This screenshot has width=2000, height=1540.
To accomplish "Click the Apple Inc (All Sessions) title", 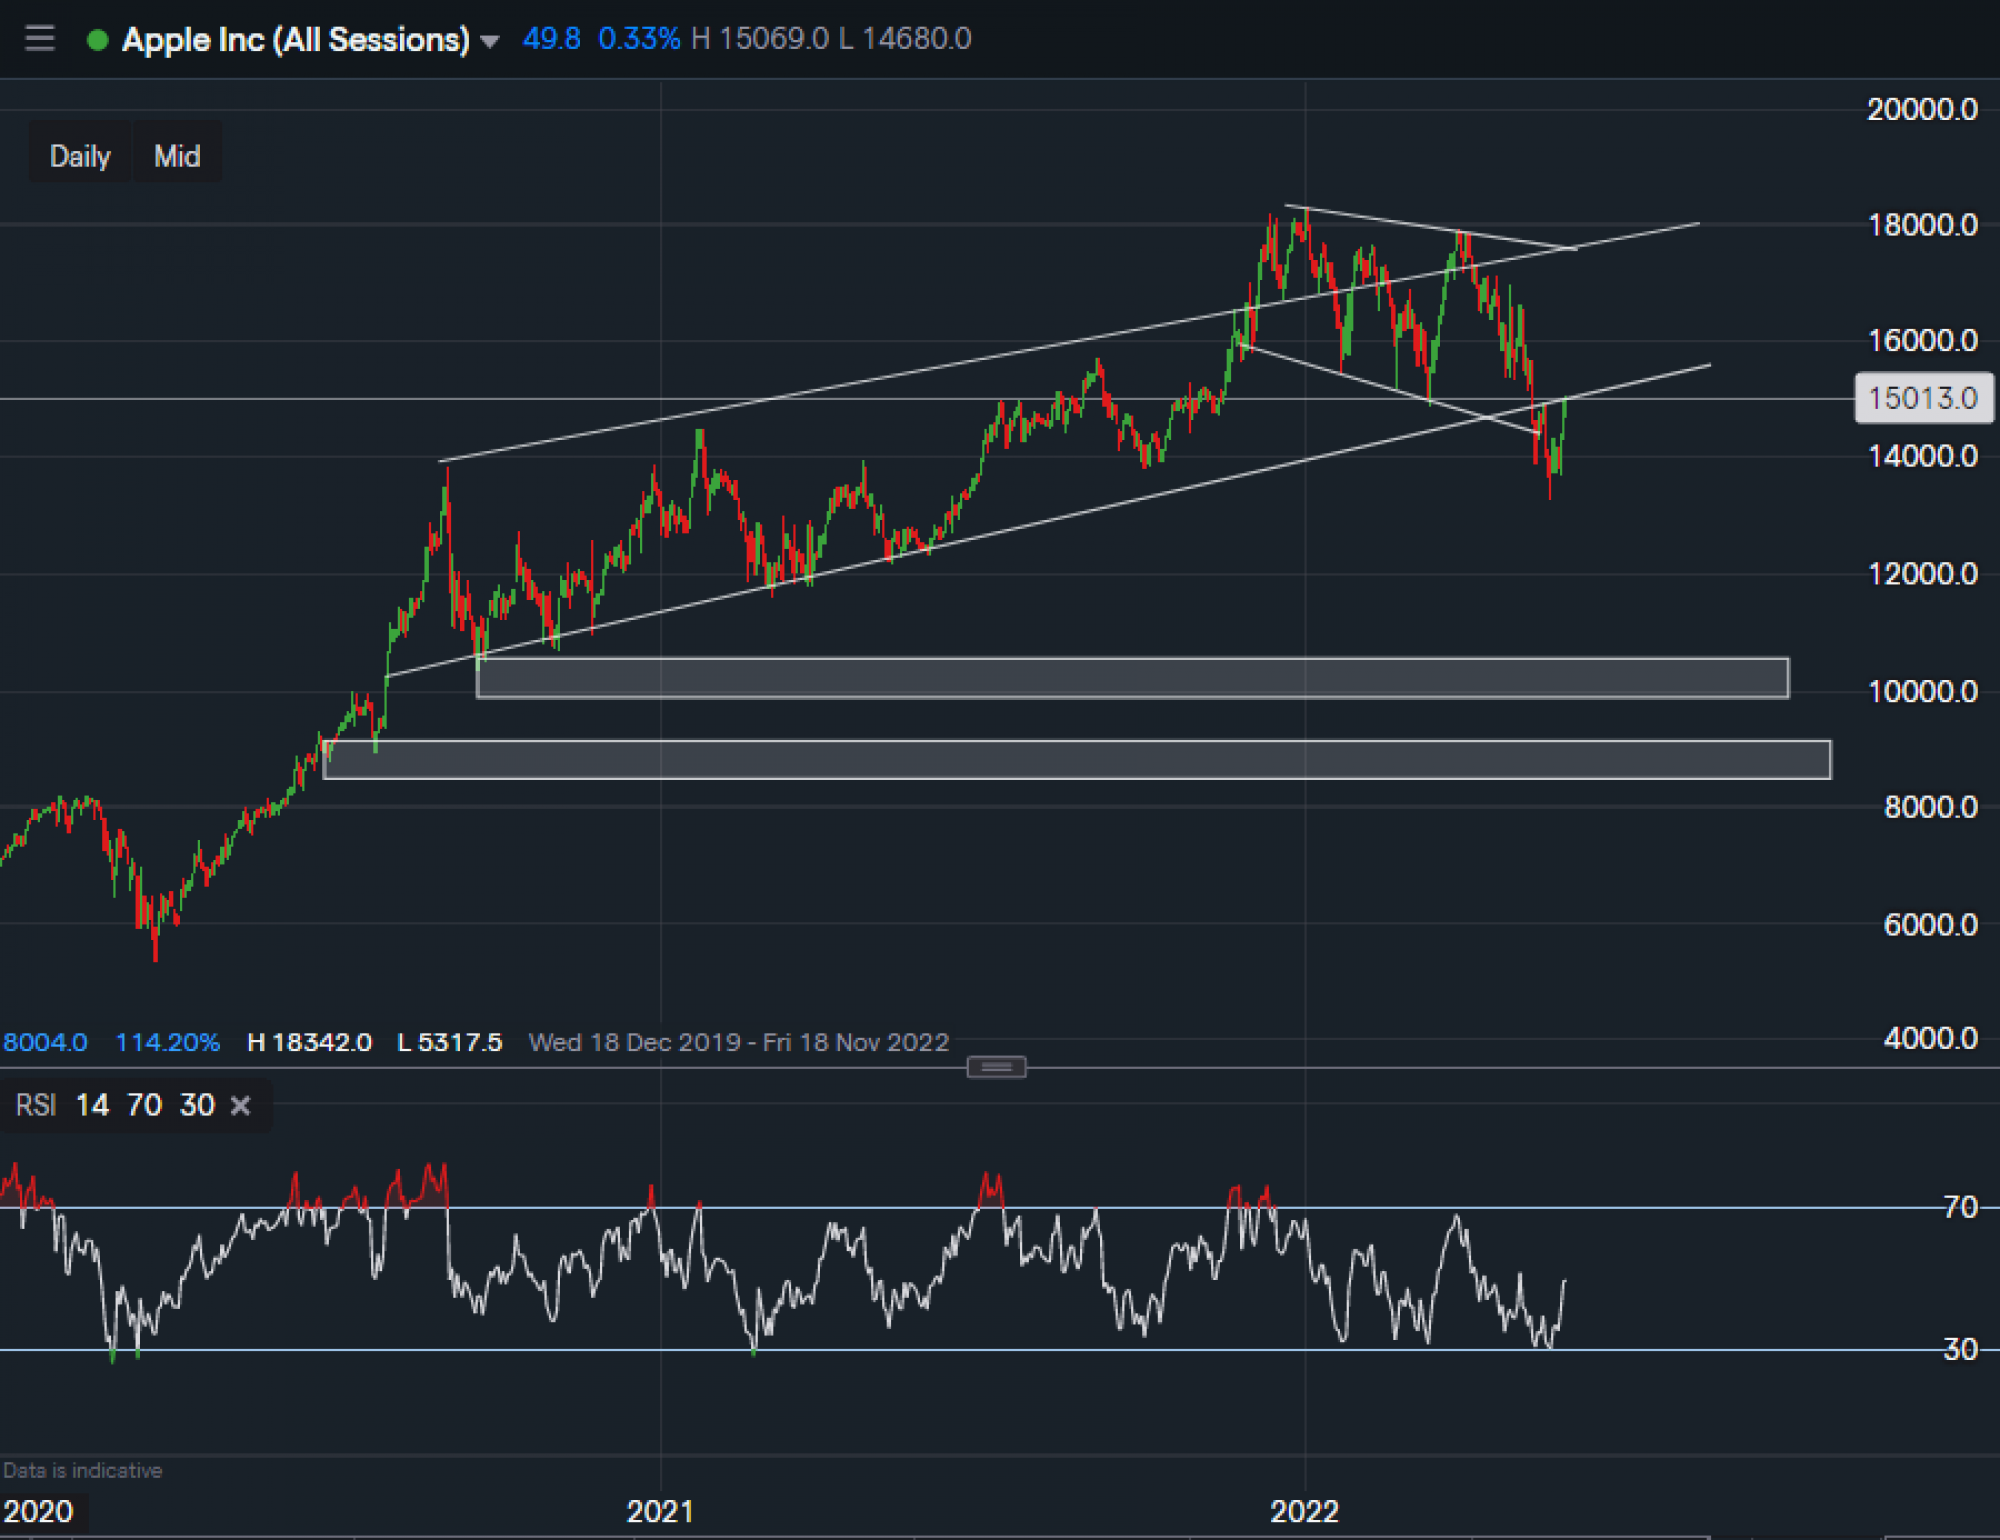I will 296,40.
